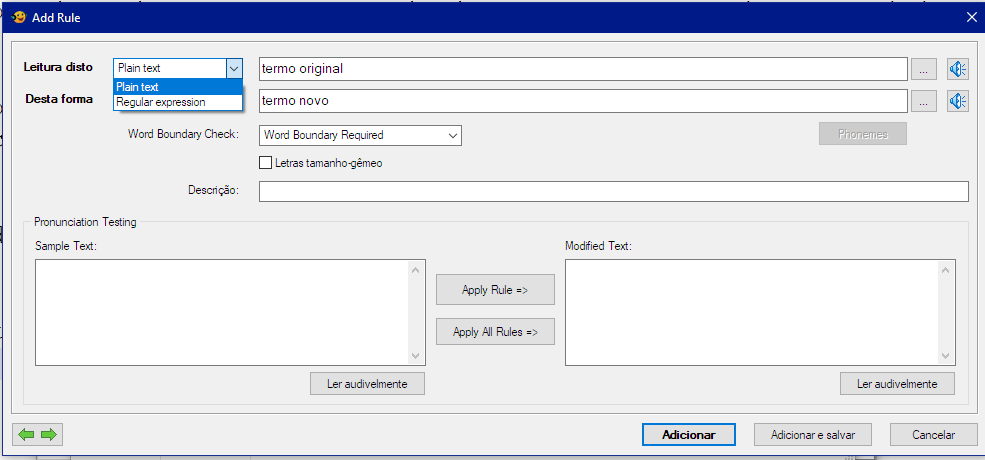Click 'Ler audivelmente' under Modified Text

click(x=897, y=384)
